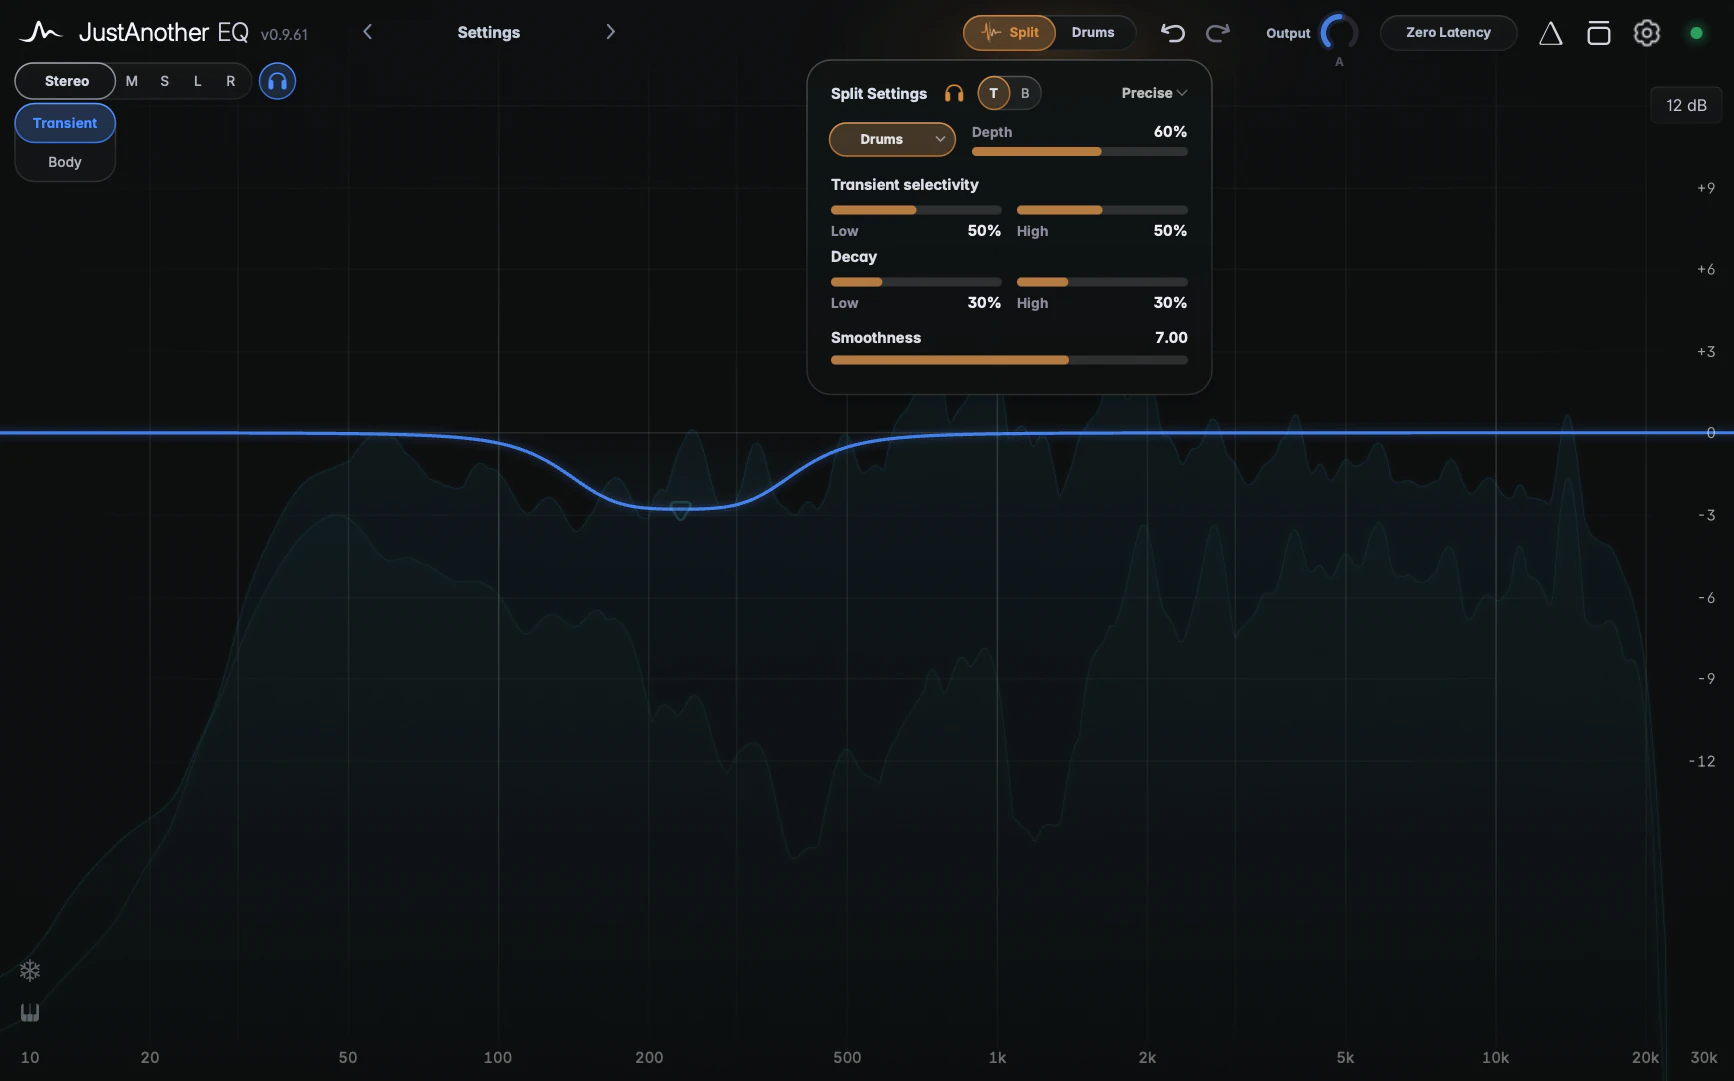Open the Settings preset name menu
Image resolution: width=1734 pixels, height=1081 pixels.
point(489,32)
